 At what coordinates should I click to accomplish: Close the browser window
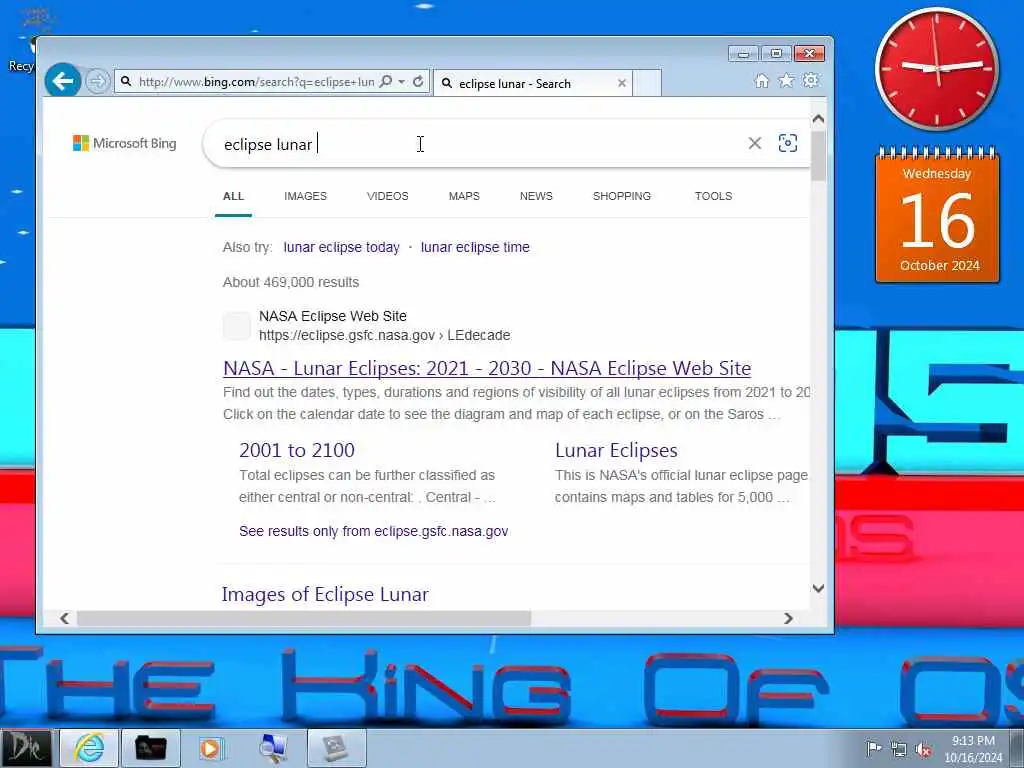(809, 54)
